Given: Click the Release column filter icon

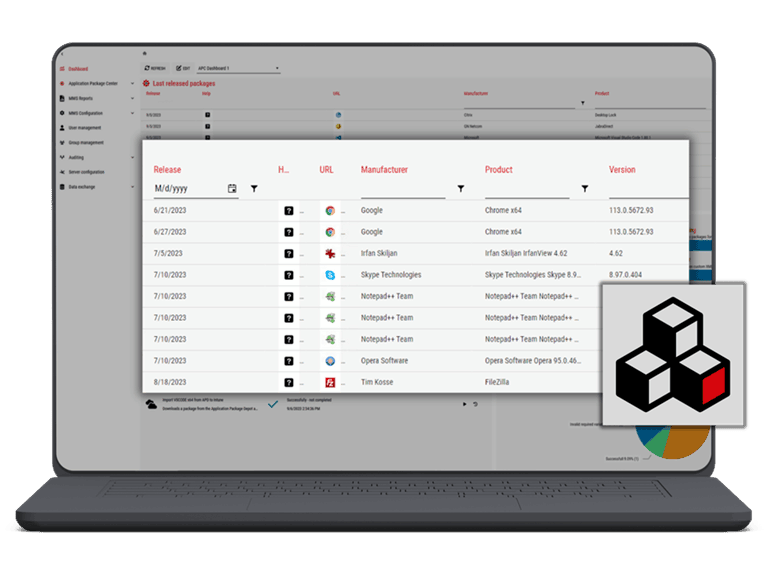Looking at the screenshot, I should click(254, 189).
